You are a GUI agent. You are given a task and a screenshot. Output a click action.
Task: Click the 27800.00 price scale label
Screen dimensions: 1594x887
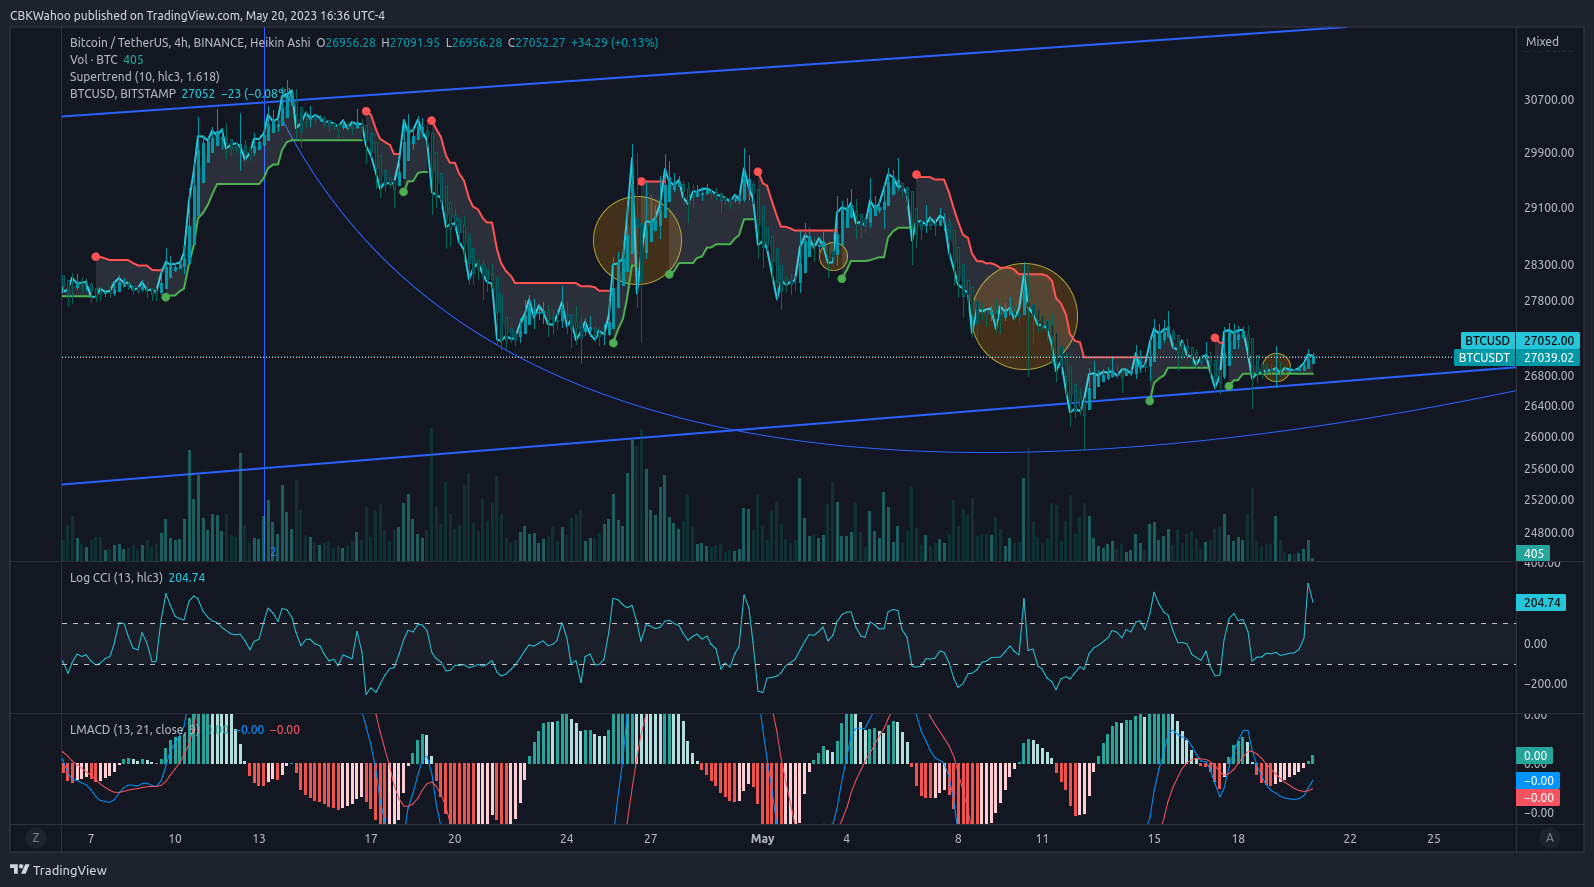tap(1548, 301)
